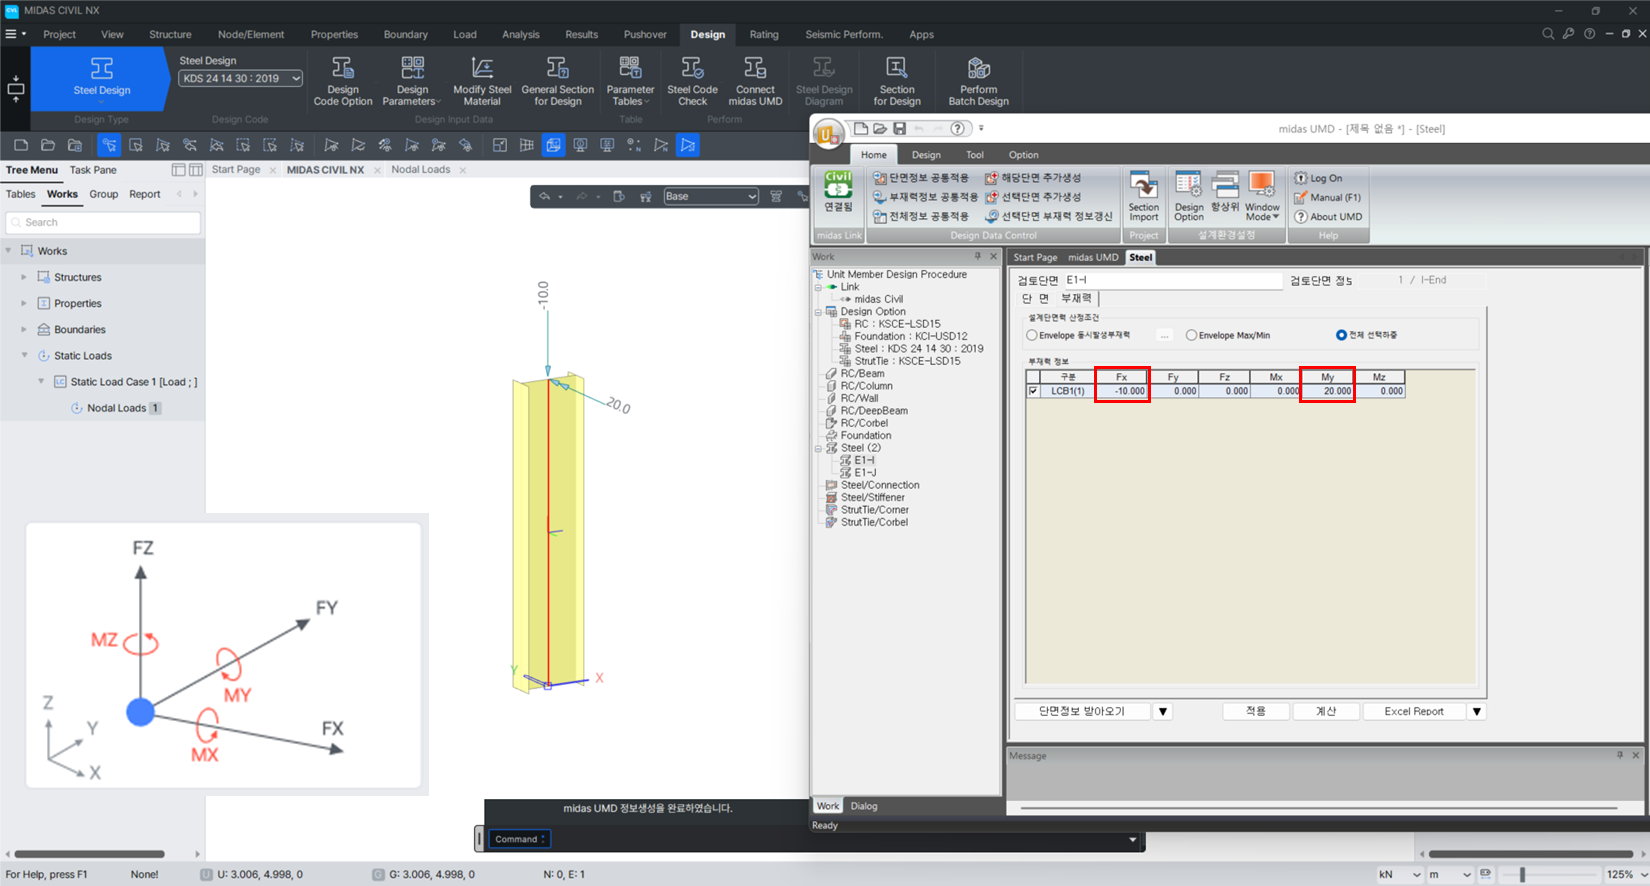This screenshot has height=886, width=1650.
Task: Click About UMD
Action: [1328, 216]
